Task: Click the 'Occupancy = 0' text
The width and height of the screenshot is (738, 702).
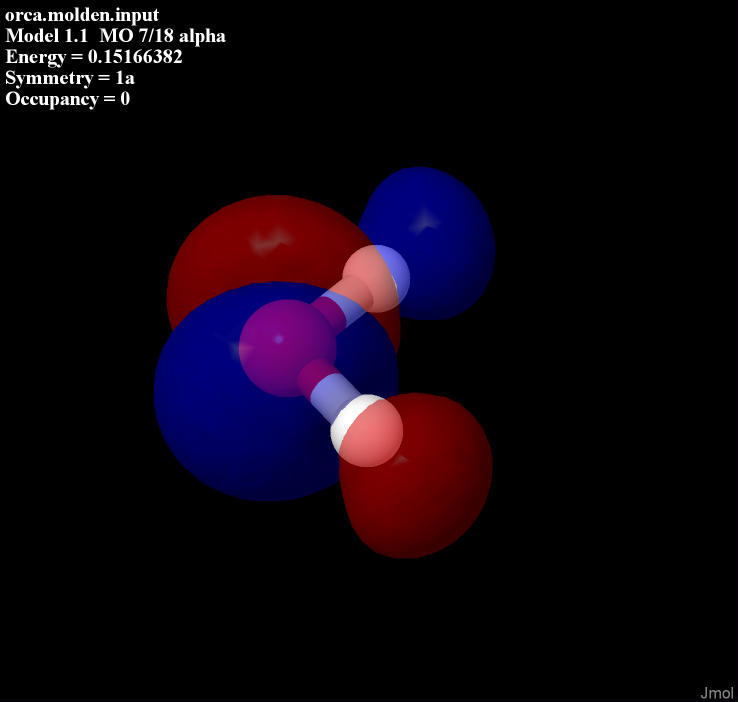Action: tap(67, 99)
